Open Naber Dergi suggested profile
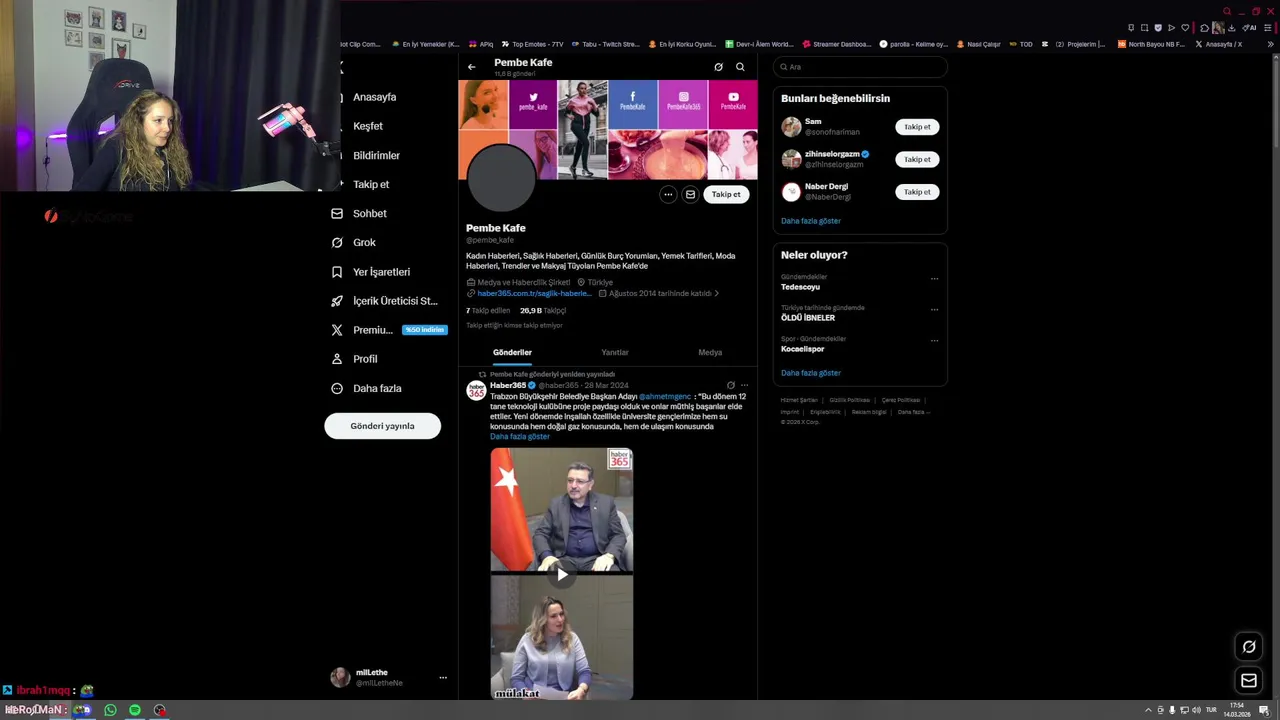Screen dimensions: 1280x720 click(x=826, y=186)
